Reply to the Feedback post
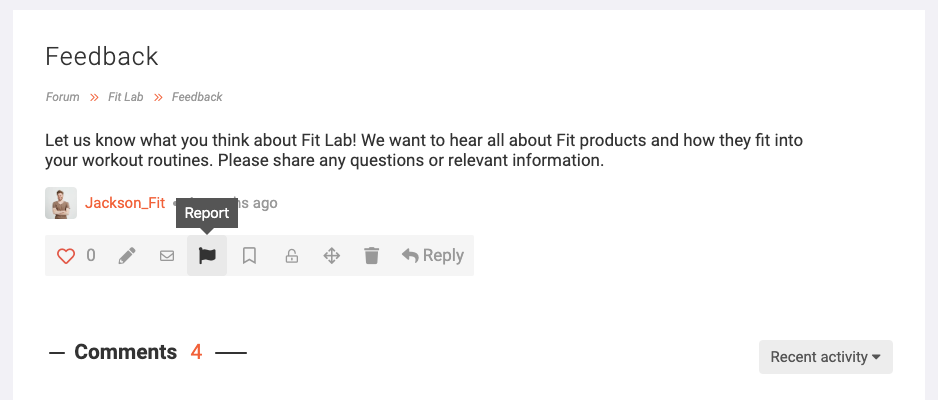This screenshot has height=400, width=938. (x=433, y=256)
